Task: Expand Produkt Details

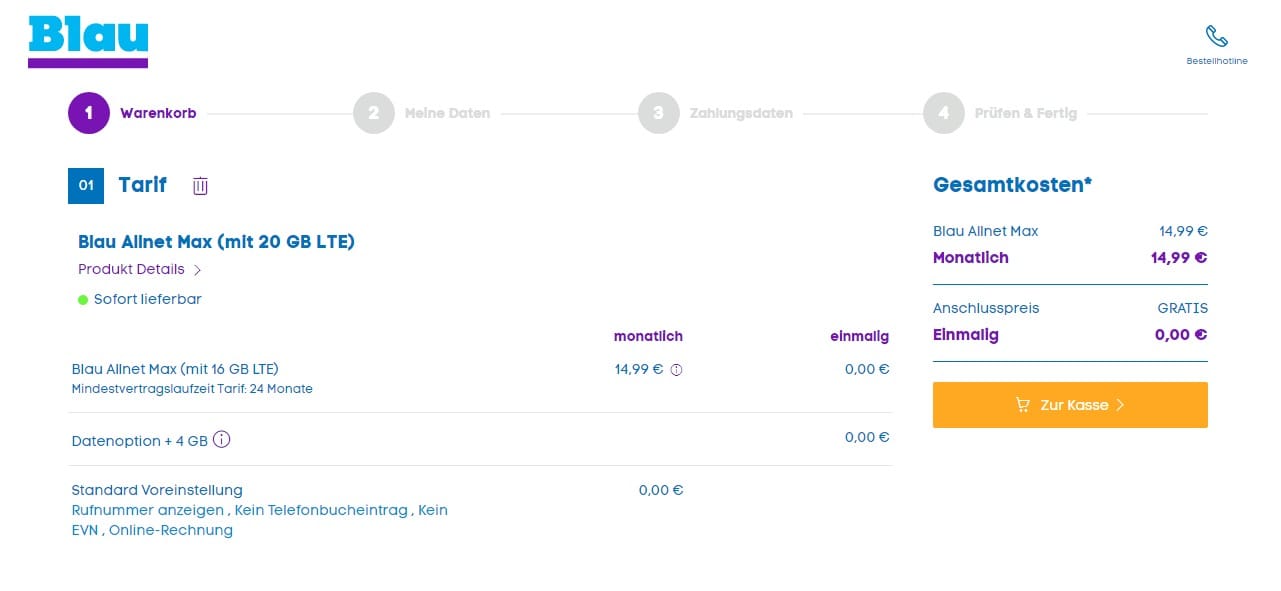Action: [140, 269]
